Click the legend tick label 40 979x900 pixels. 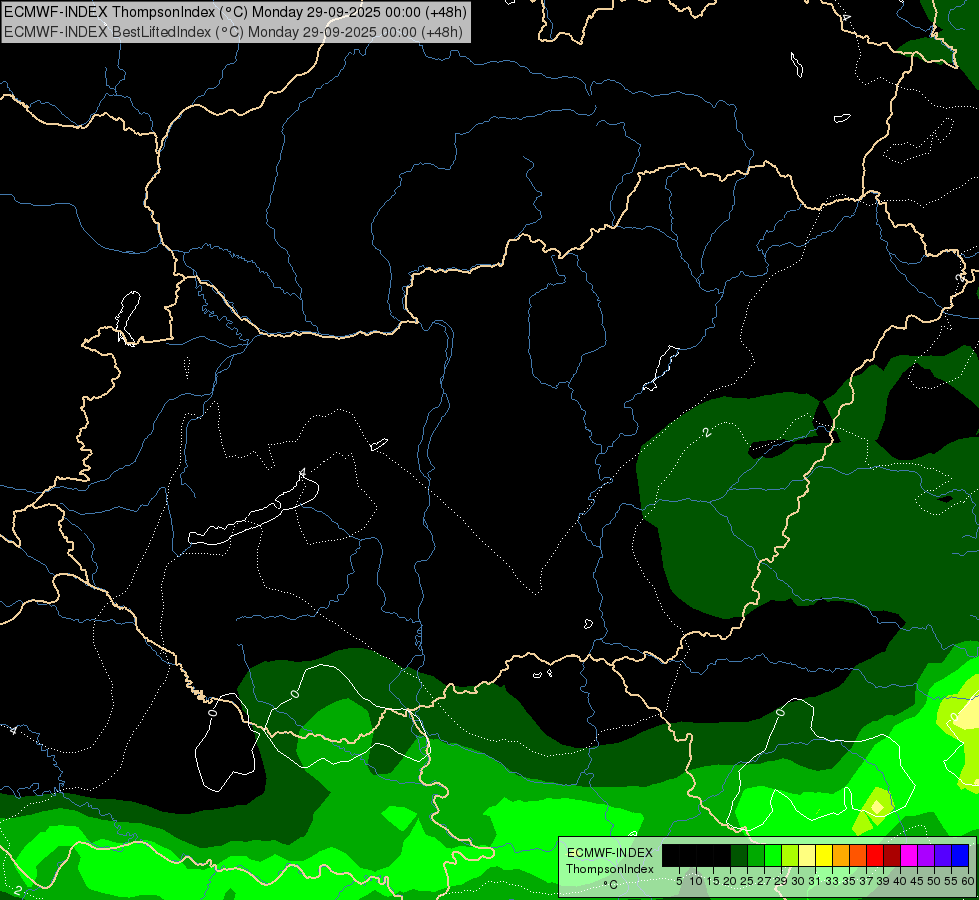(x=900, y=881)
